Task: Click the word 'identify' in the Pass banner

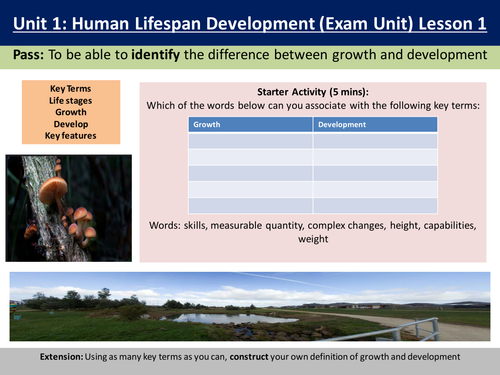Action: click(155, 55)
